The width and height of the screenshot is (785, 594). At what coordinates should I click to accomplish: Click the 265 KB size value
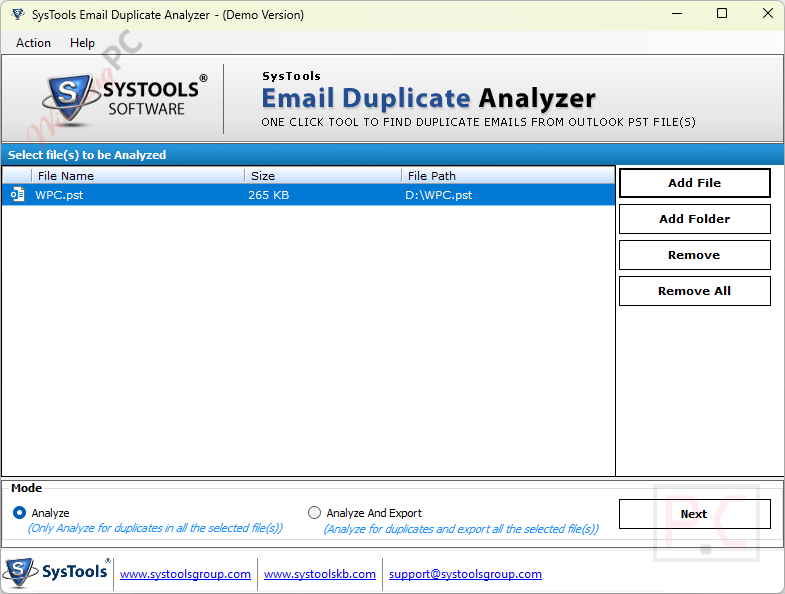(x=268, y=195)
